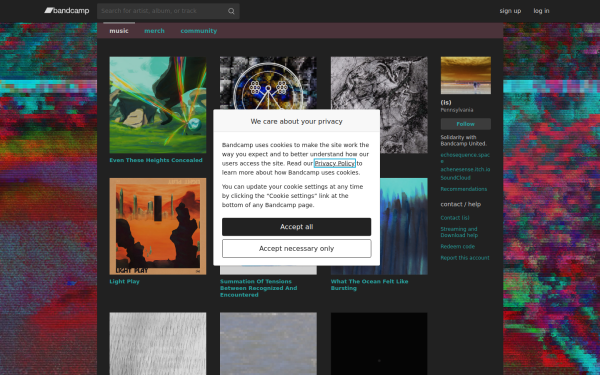Screen dimensions: 600x375
Task: Click the Accept necessary only button
Action: 297,249
